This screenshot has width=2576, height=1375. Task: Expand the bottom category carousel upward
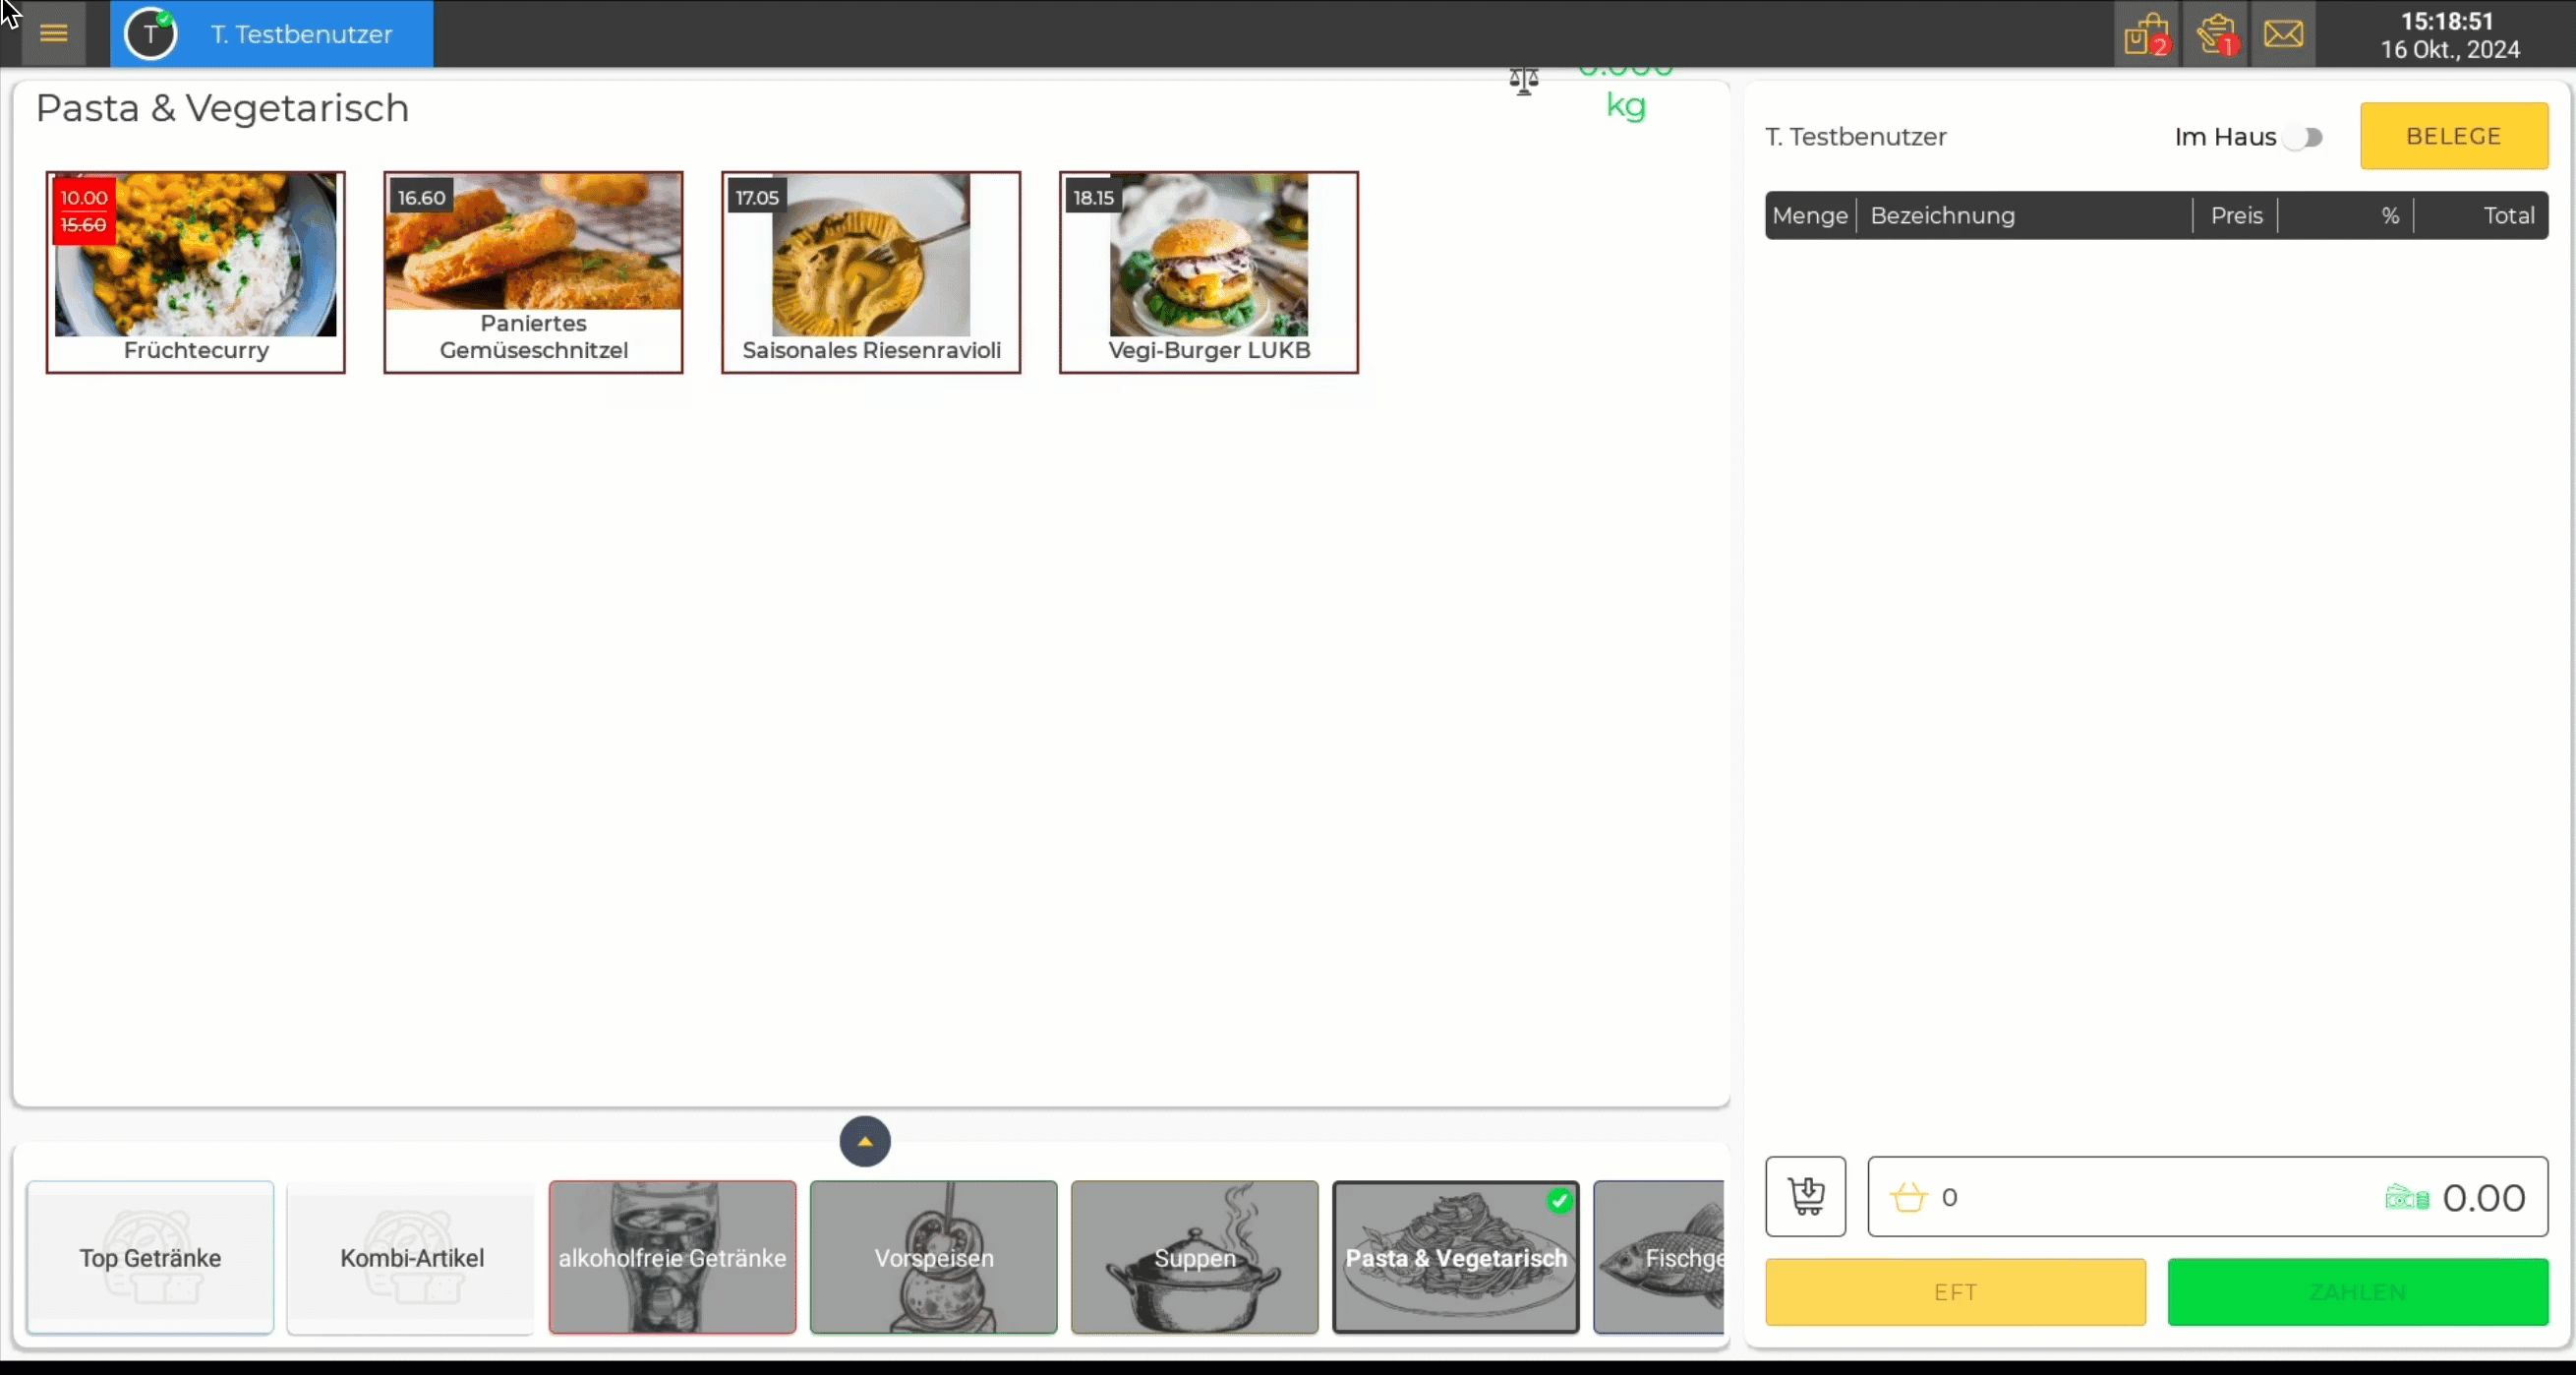point(865,1142)
